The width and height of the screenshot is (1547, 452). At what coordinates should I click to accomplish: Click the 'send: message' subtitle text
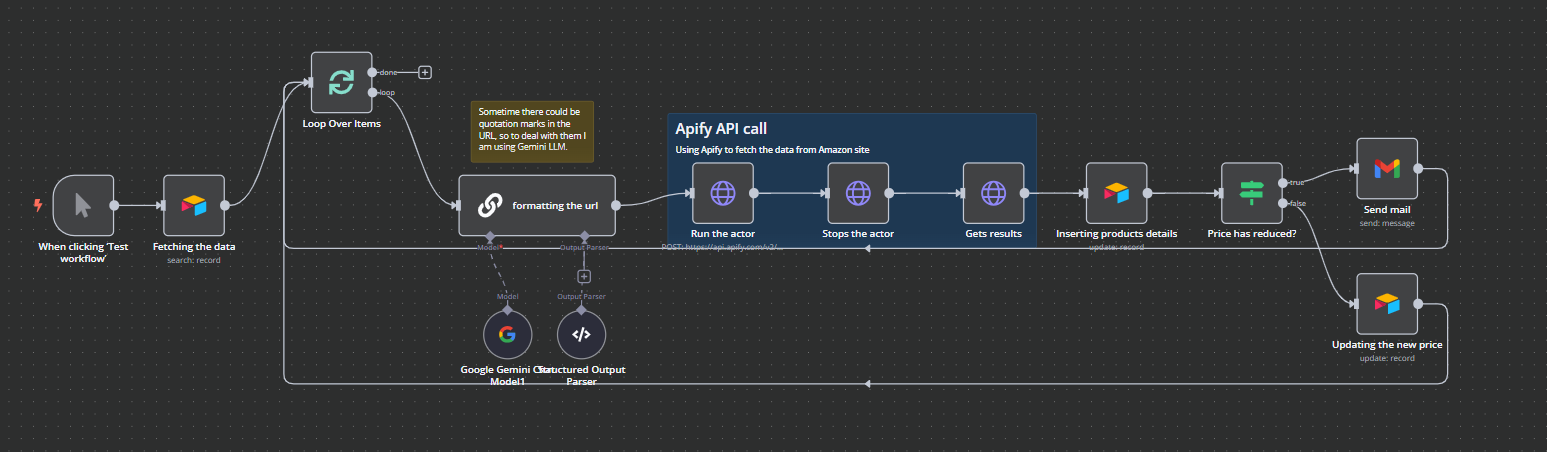click(x=1387, y=223)
